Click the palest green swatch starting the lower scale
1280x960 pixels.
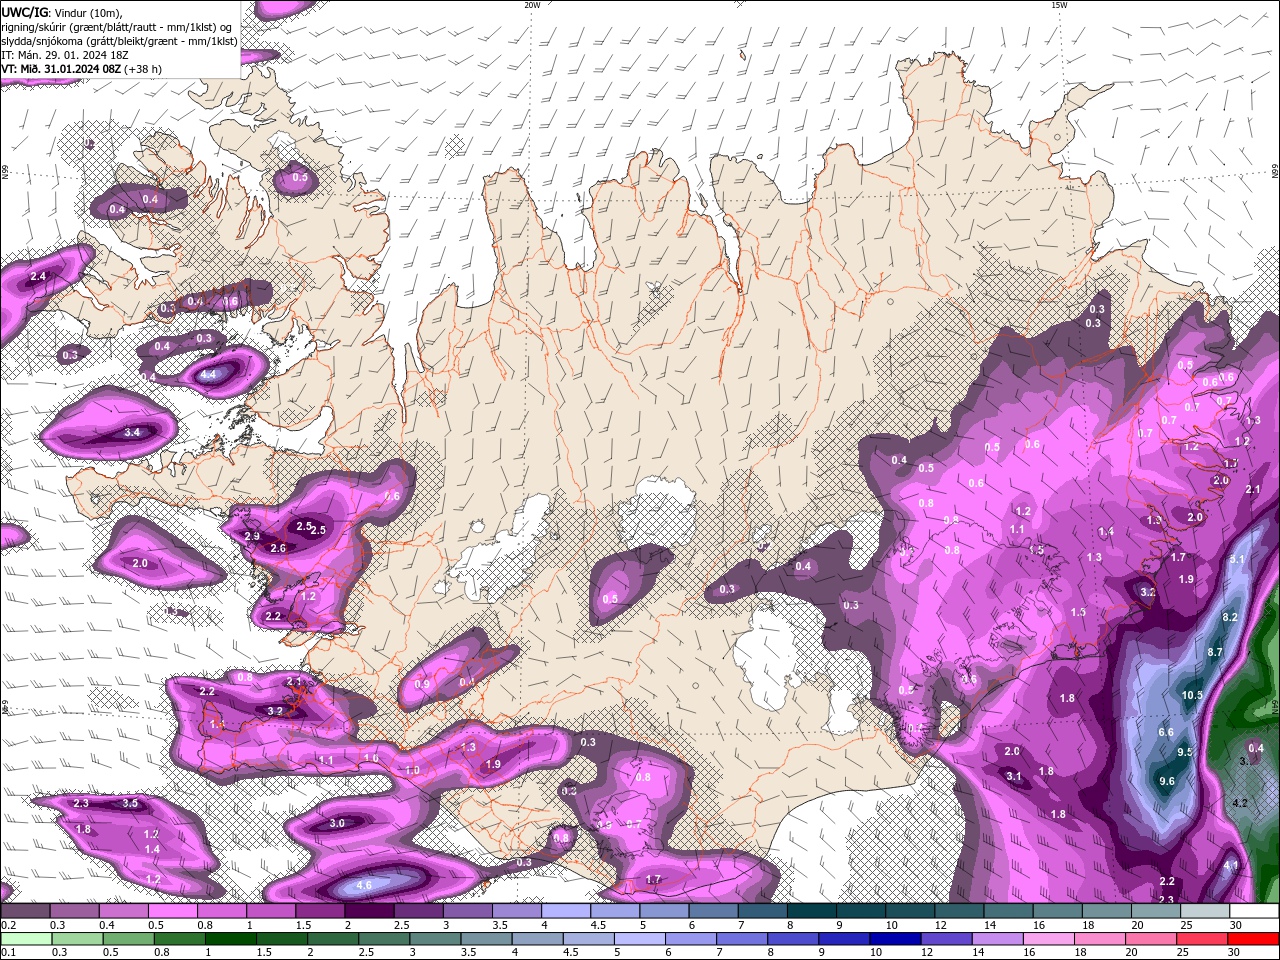[x=25, y=939]
